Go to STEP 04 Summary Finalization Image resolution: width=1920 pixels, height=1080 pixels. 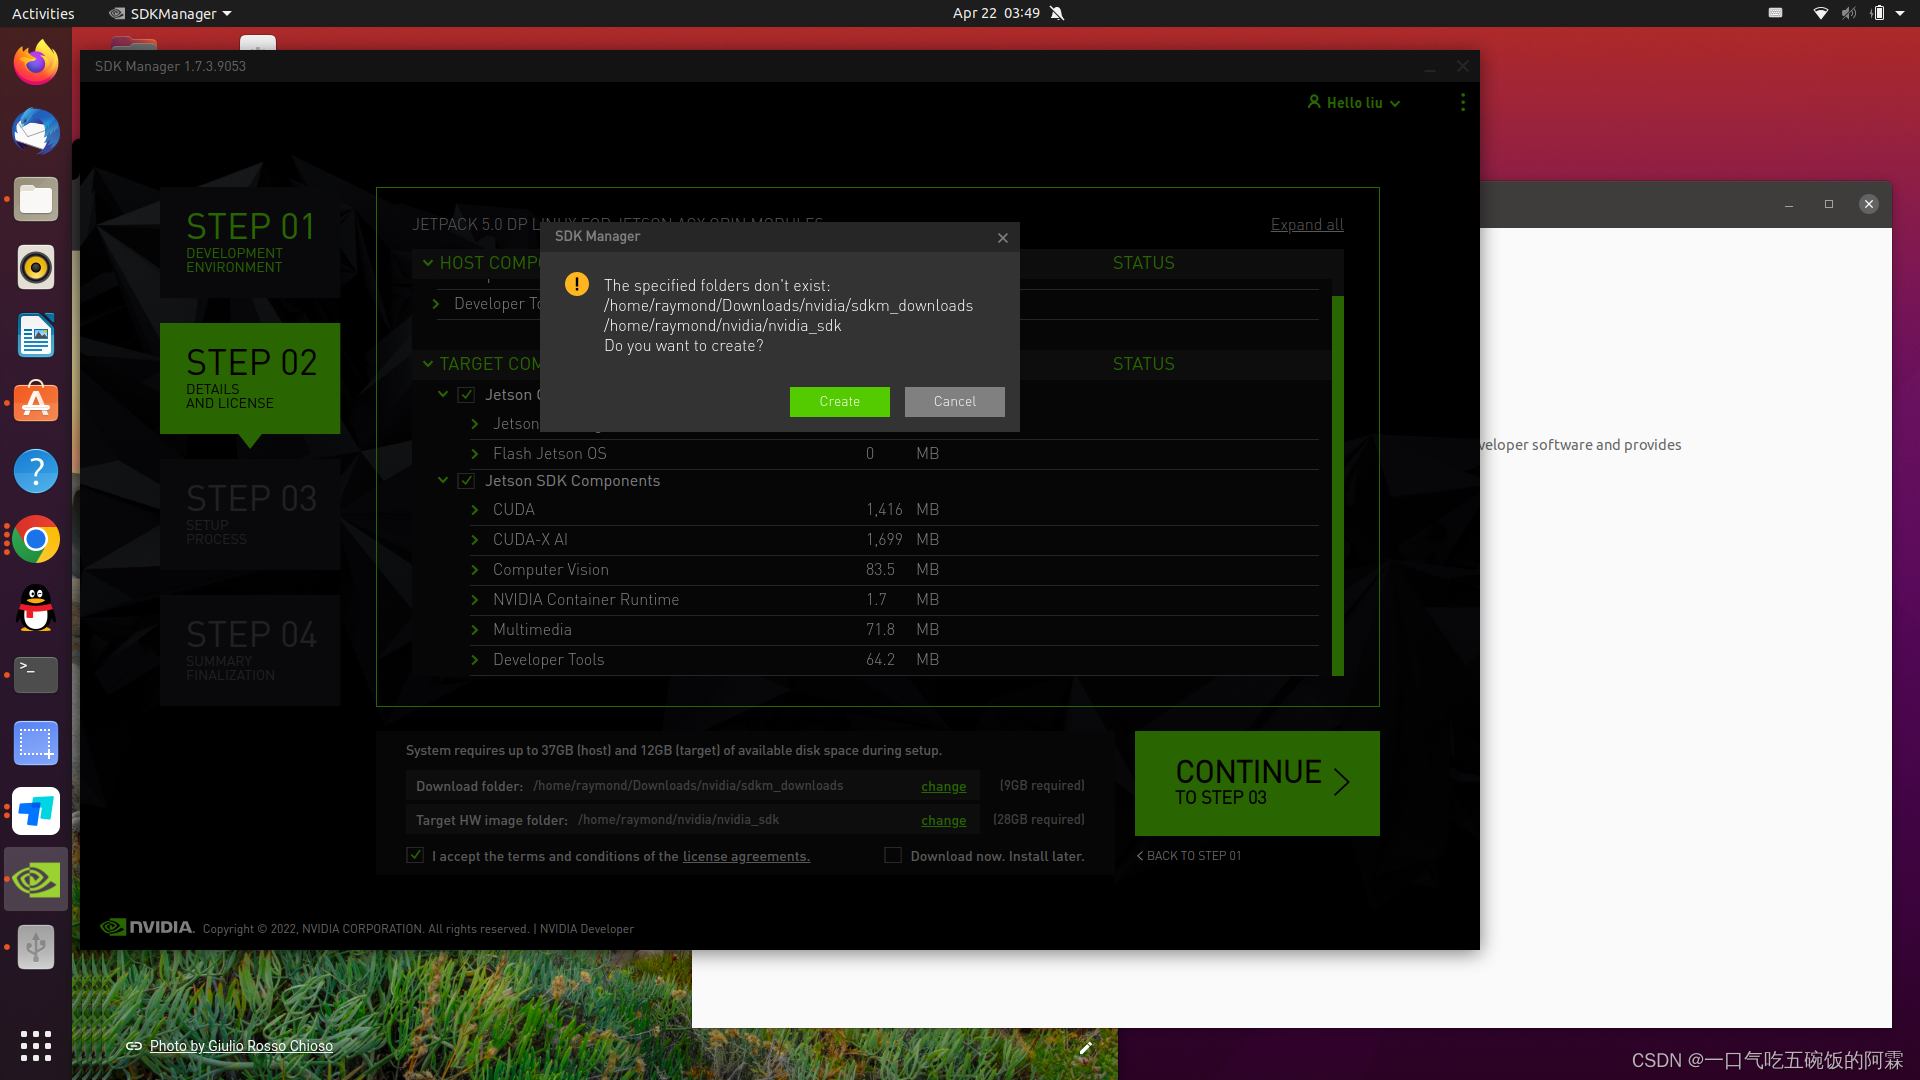click(250, 650)
